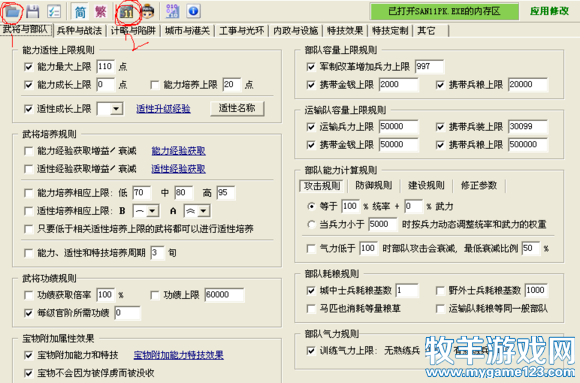Switch to 工事与光环 tab
580x383 pixels.
point(242,31)
